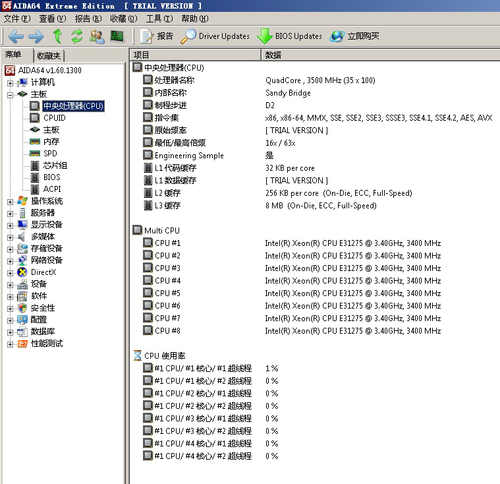Click the 服务器 server icon

(22, 213)
